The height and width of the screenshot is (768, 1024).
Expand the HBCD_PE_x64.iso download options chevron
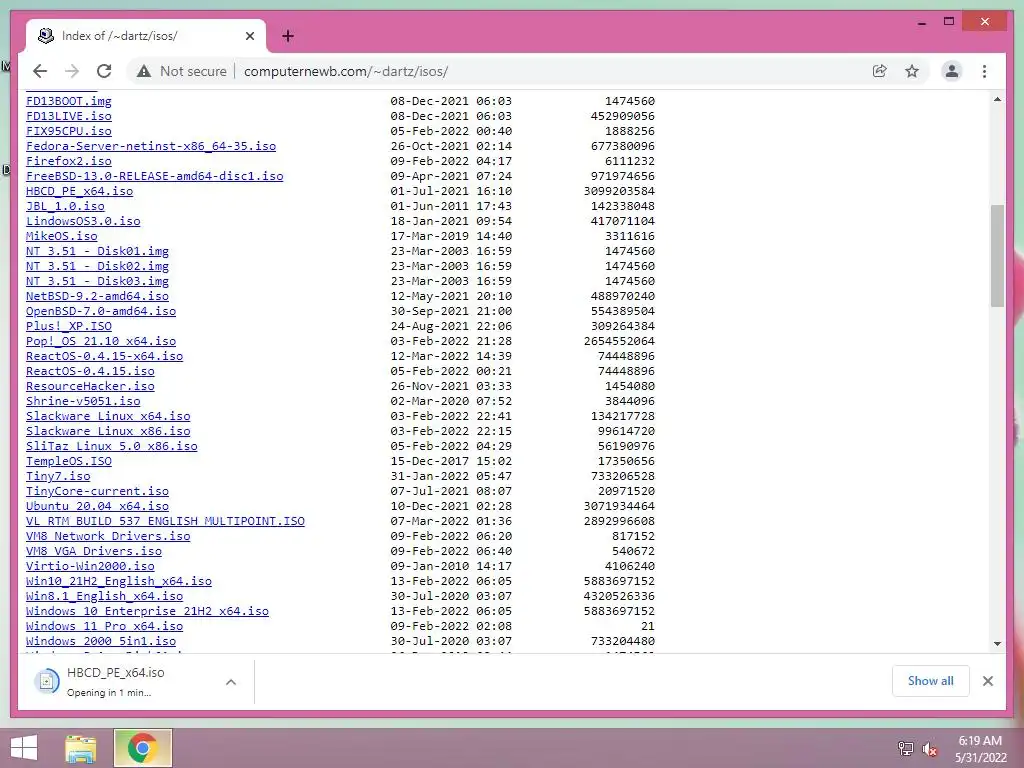231,682
